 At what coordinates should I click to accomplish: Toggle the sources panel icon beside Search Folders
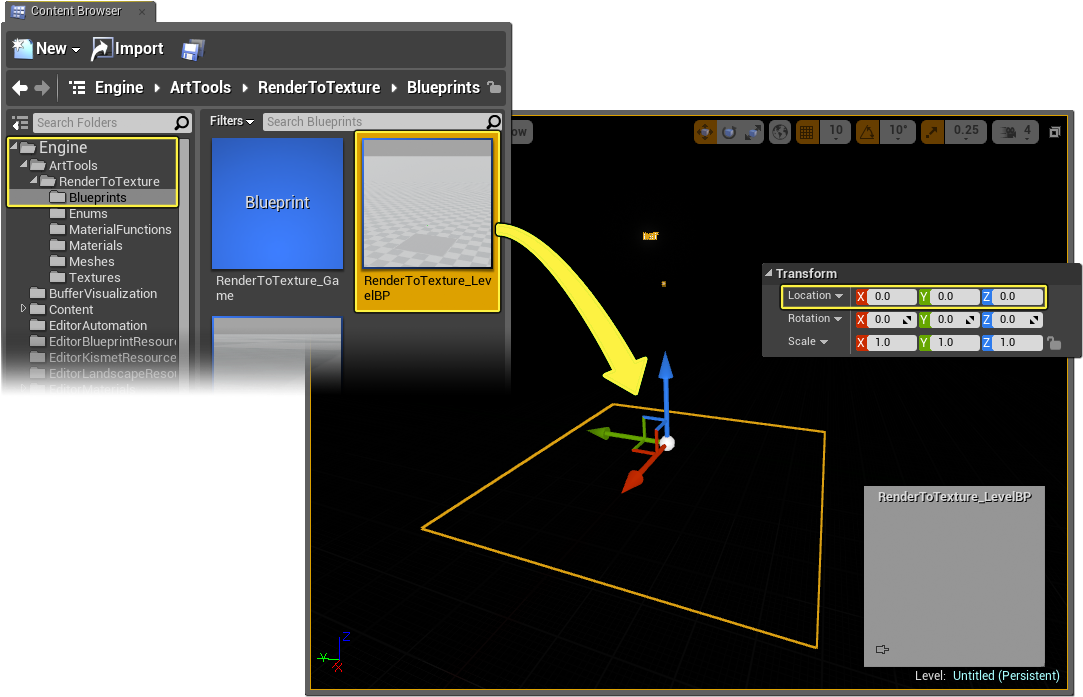(20, 123)
